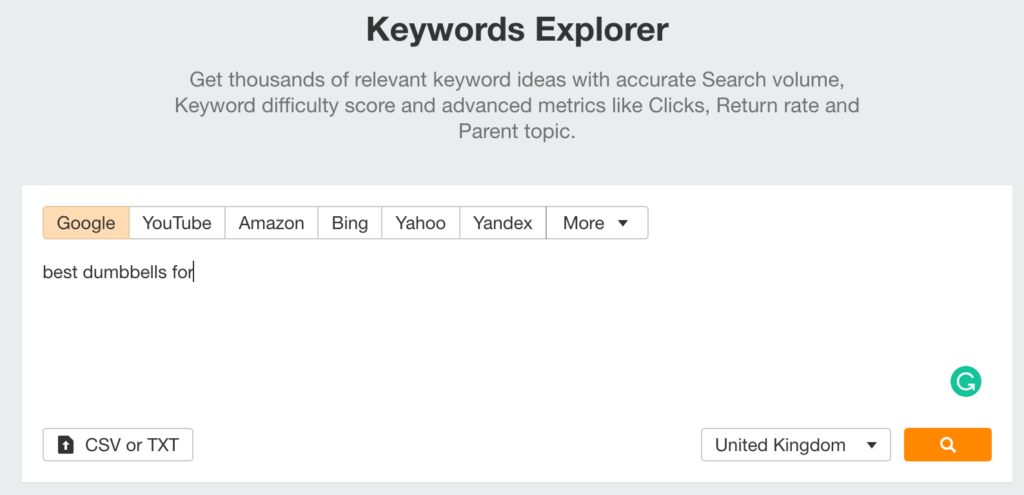Open the United Kingdom country dropdown
The width and height of the screenshot is (1024, 495).
click(795, 445)
